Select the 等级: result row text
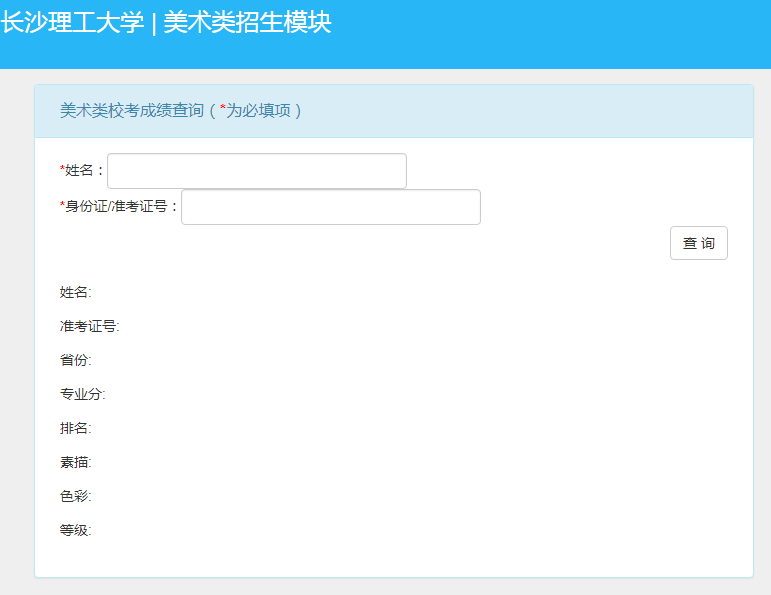 tap(76, 530)
